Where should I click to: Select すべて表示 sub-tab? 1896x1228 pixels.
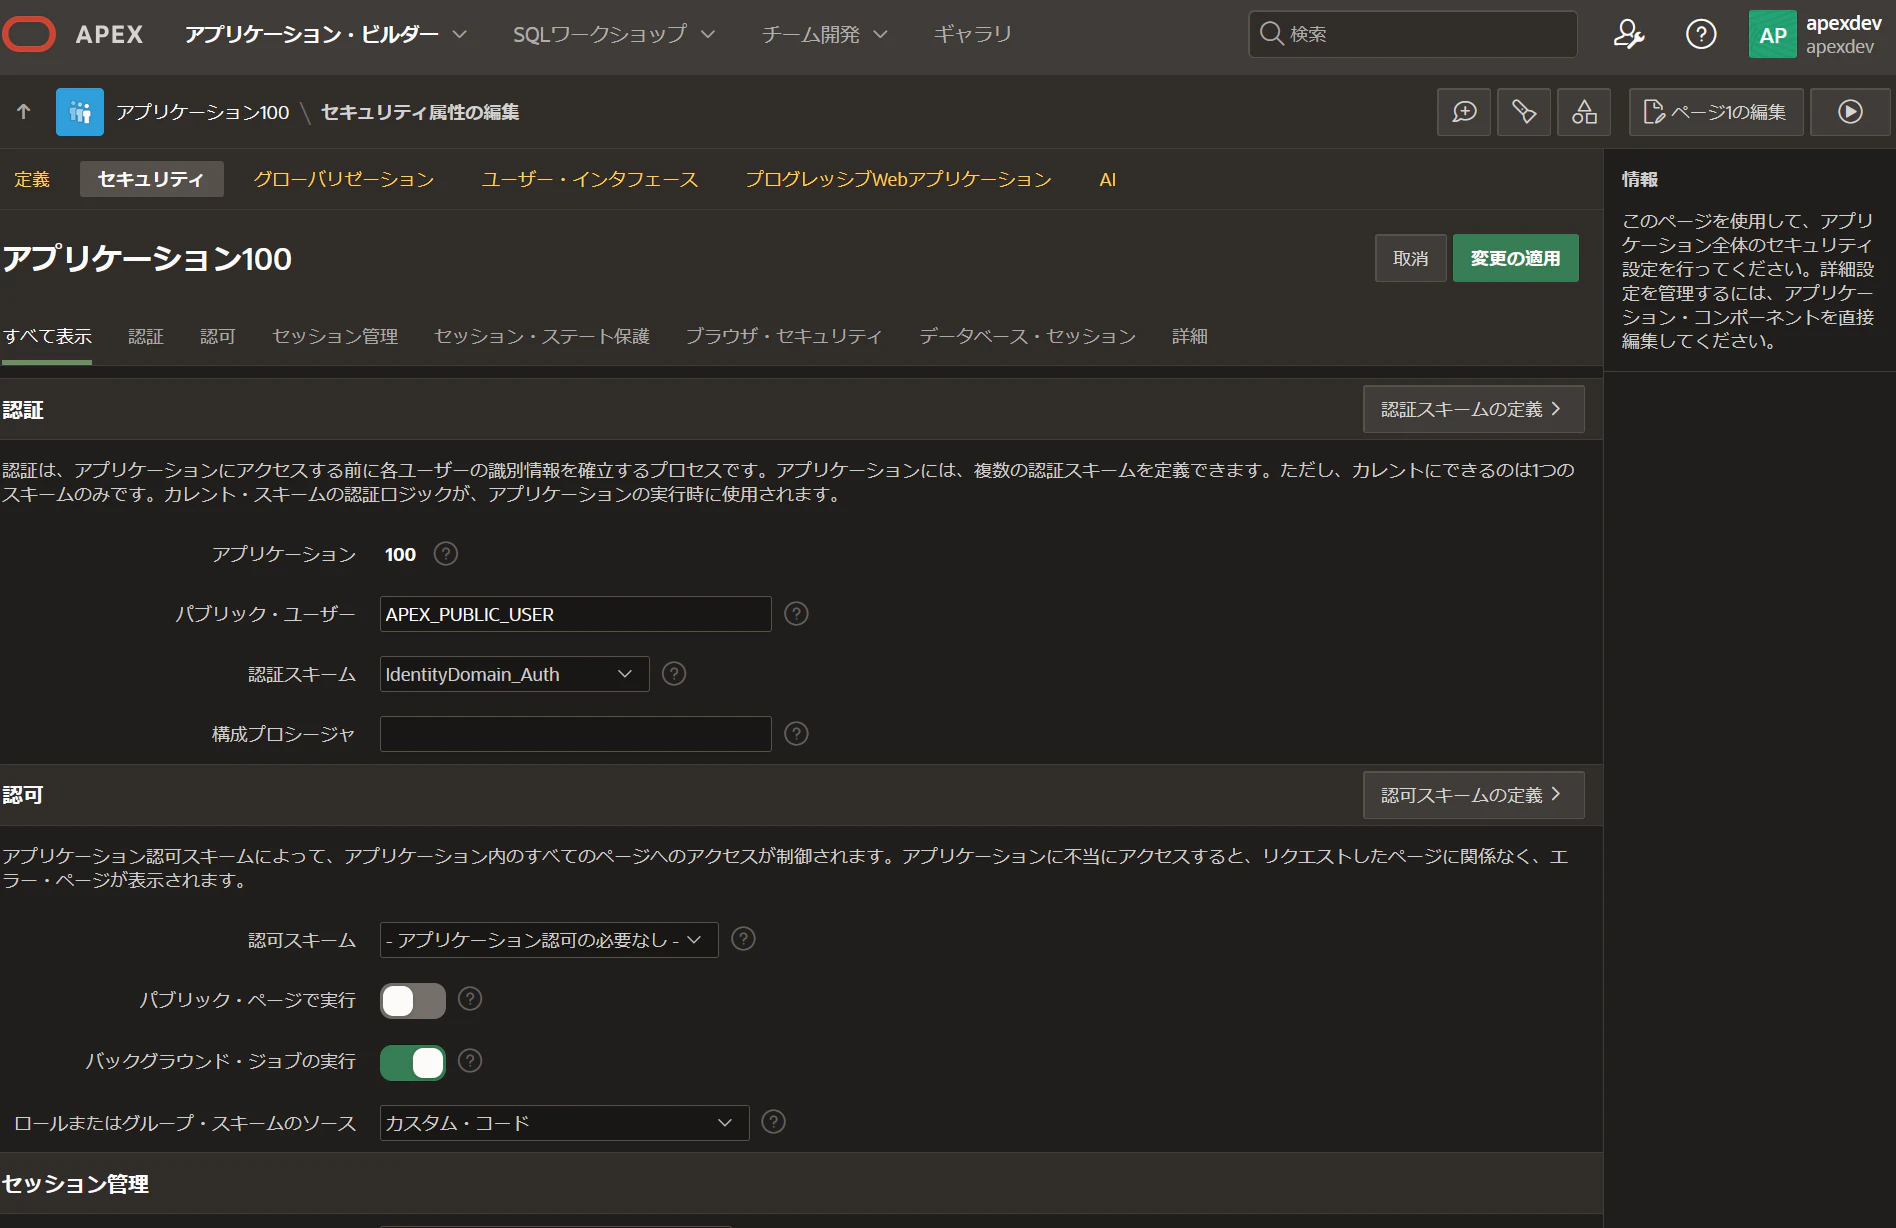point(47,337)
